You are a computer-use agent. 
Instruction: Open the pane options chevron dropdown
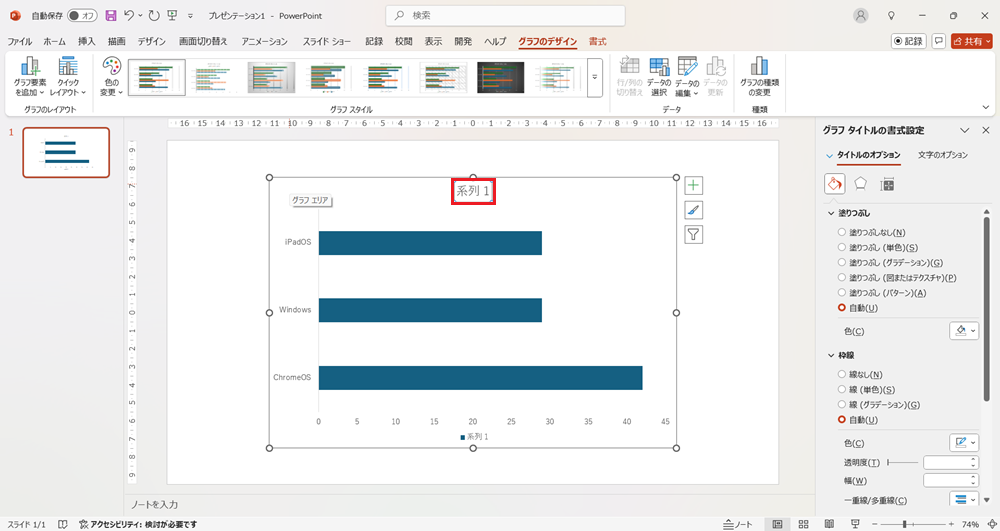point(964,130)
